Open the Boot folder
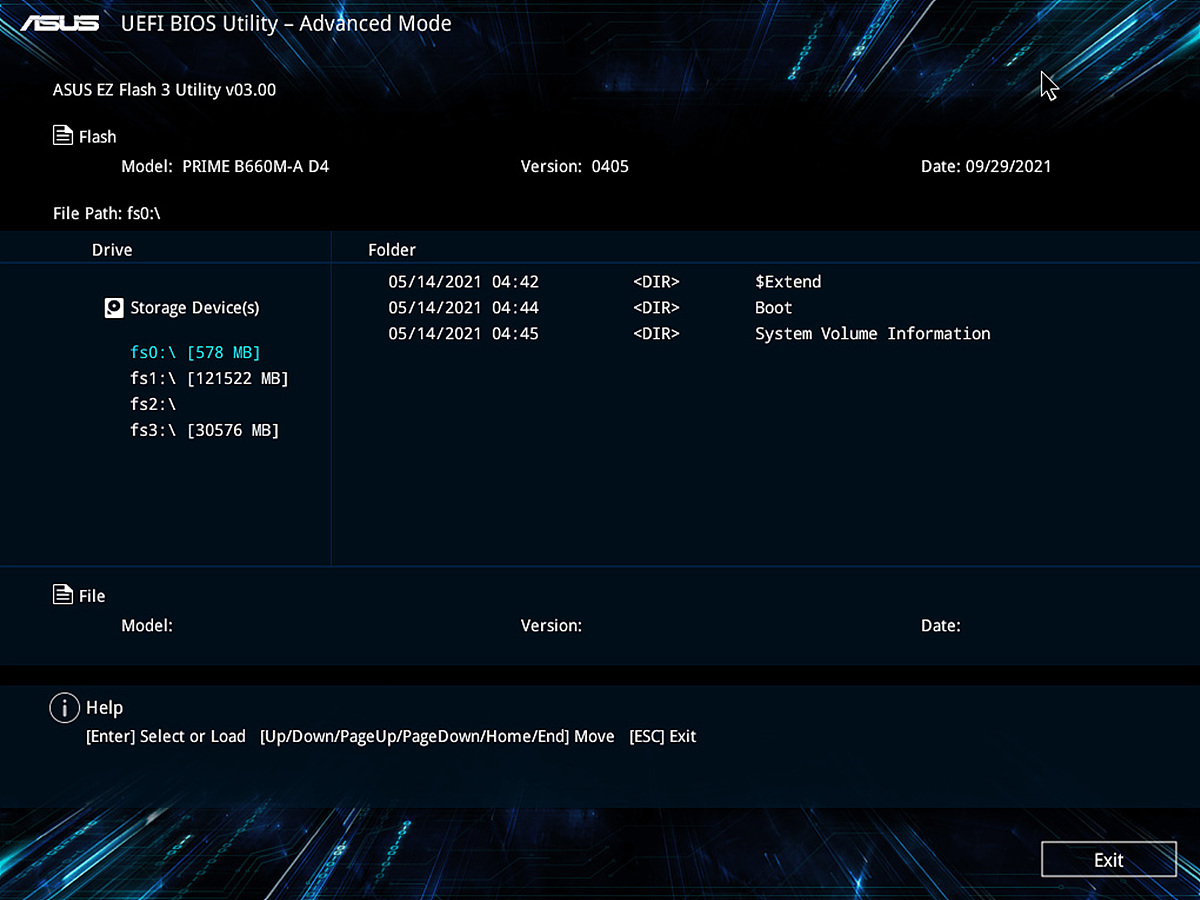 click(x=773, y=308)
